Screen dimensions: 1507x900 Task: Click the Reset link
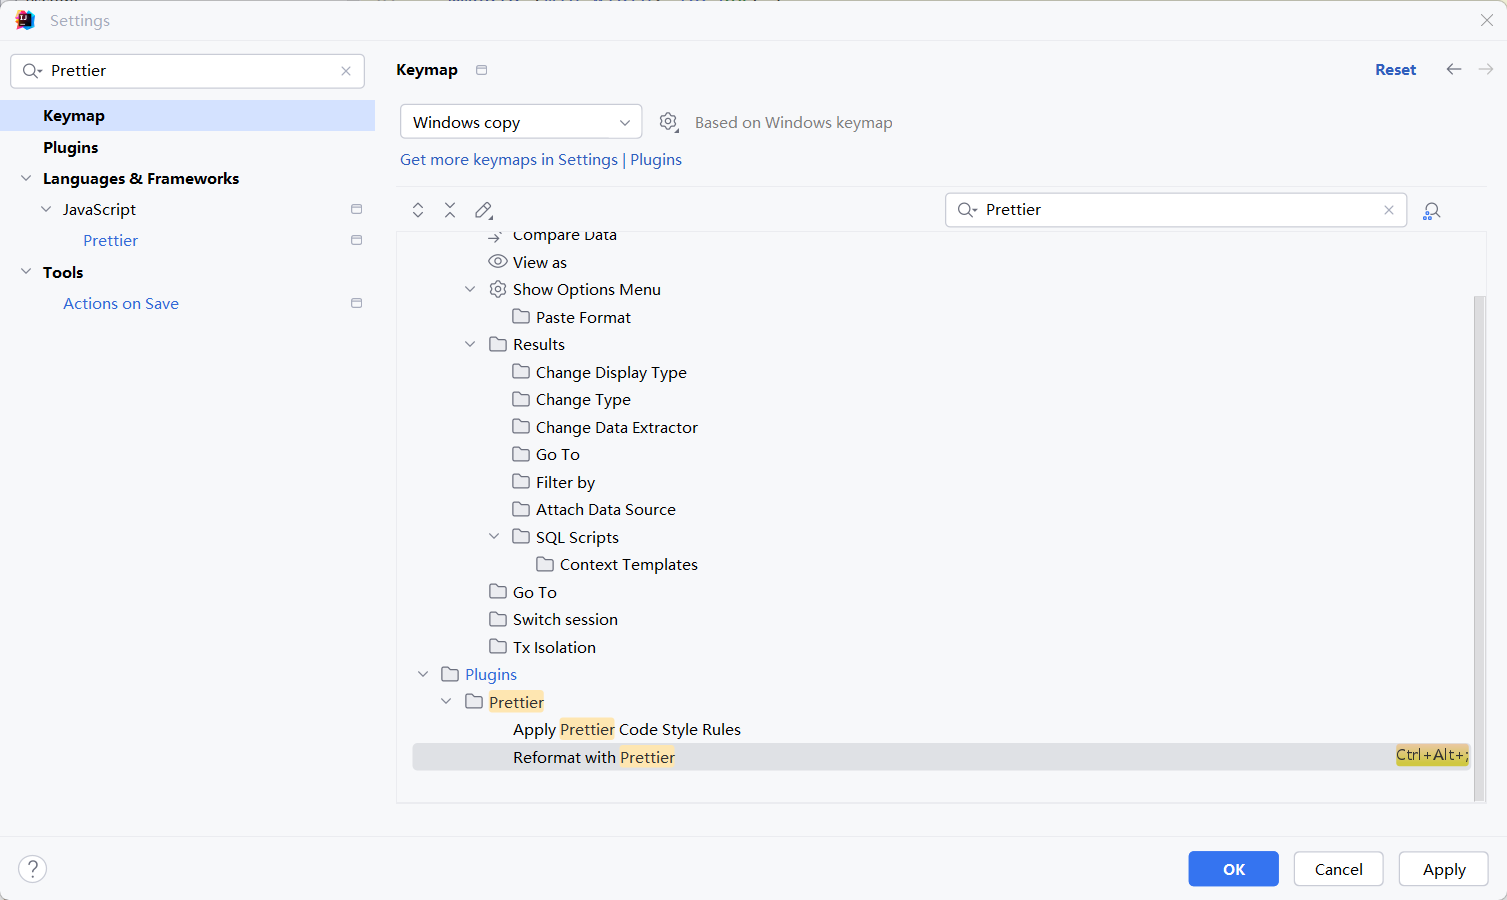pos(1395,70)
